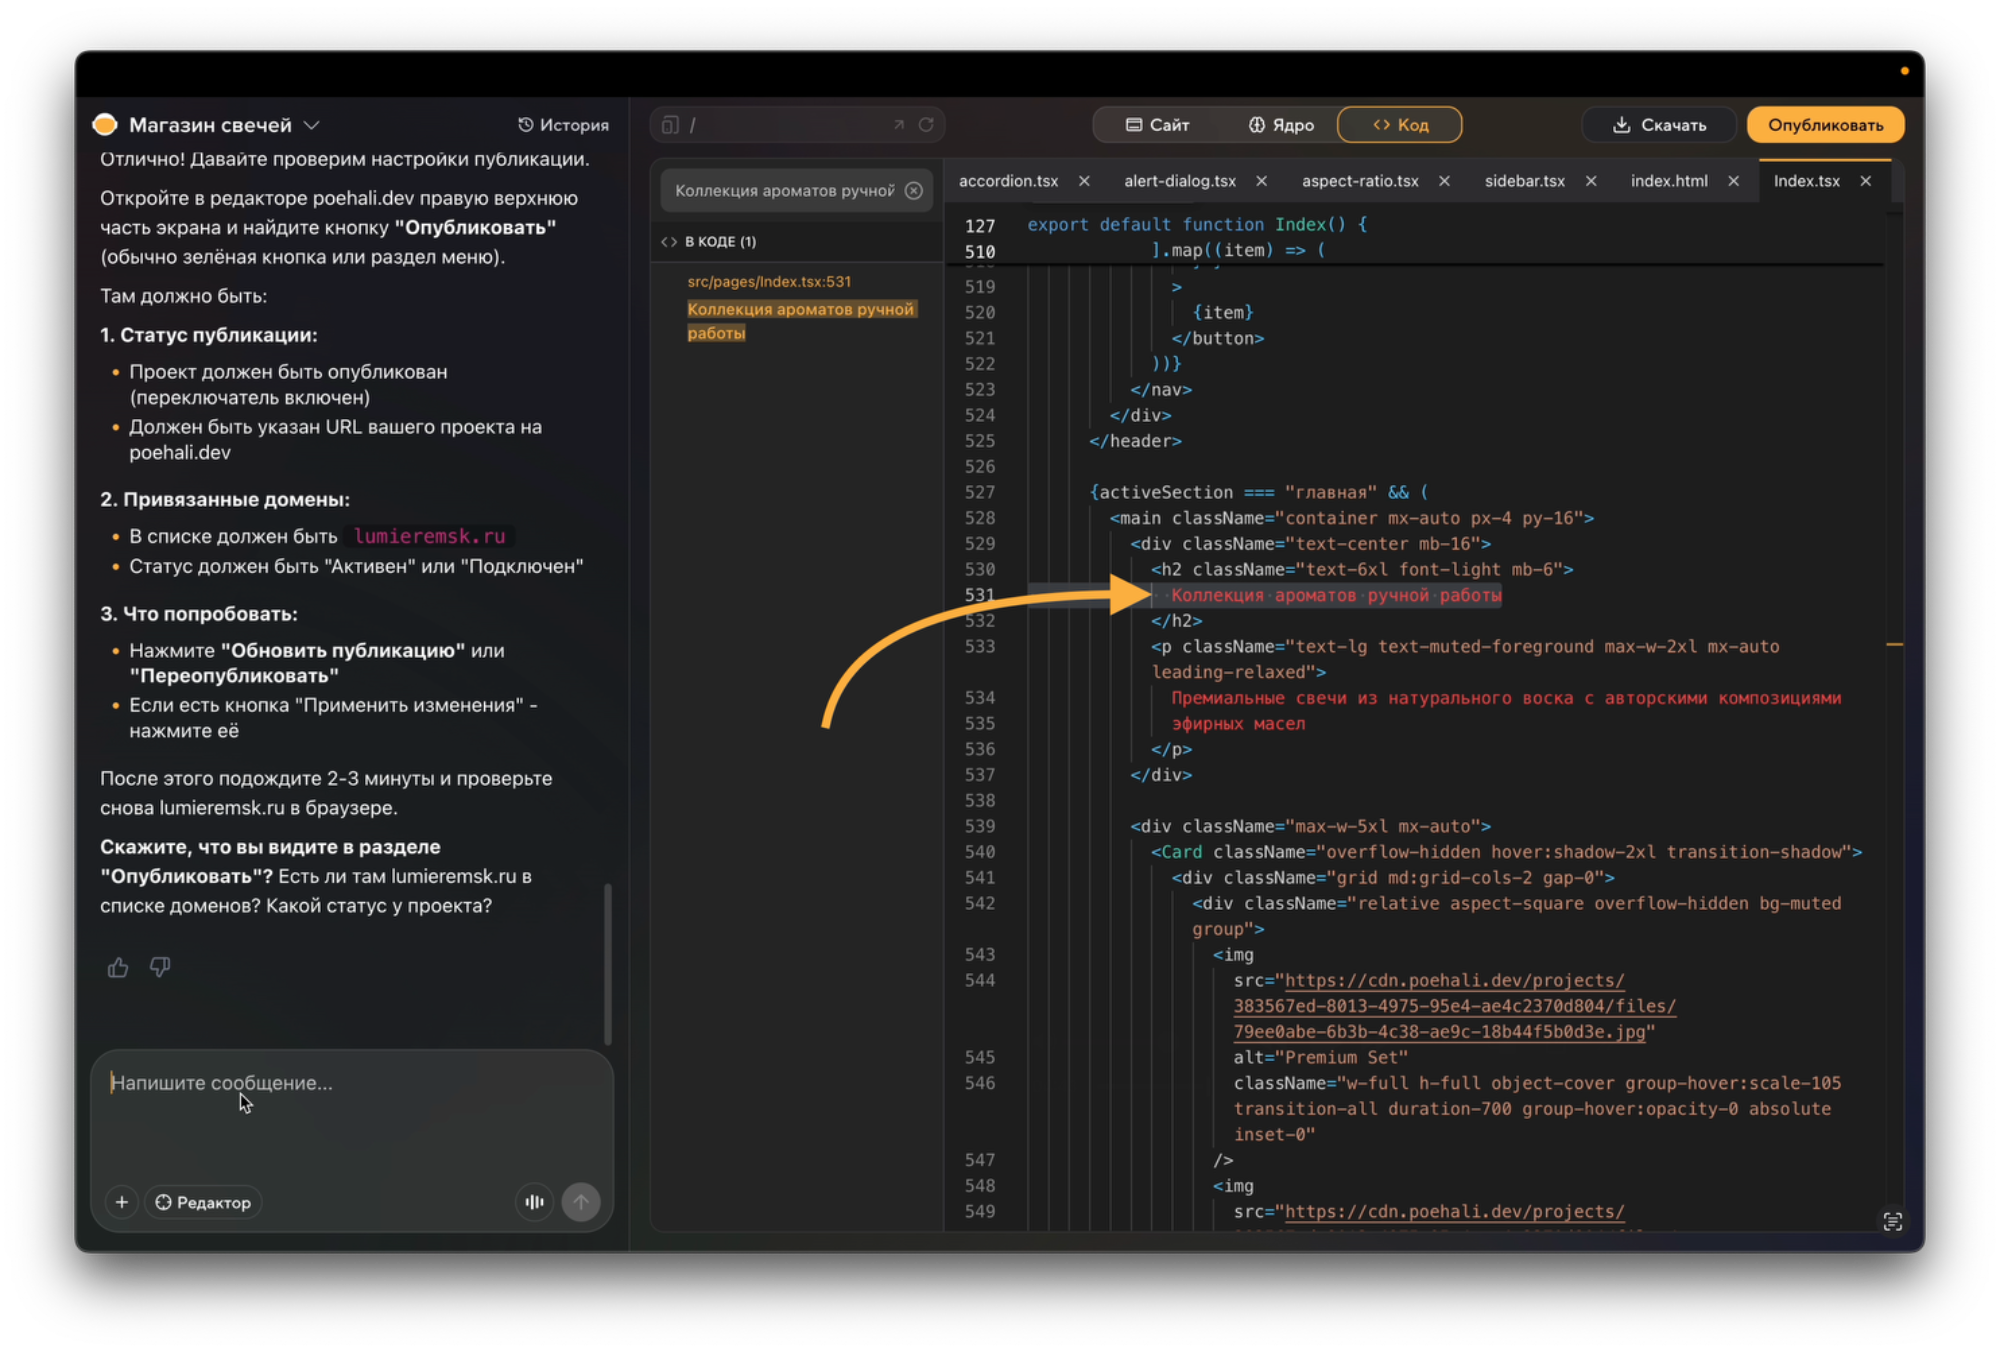Switch to the Сайт view

pyautogui.click(x=1157, y=125)
